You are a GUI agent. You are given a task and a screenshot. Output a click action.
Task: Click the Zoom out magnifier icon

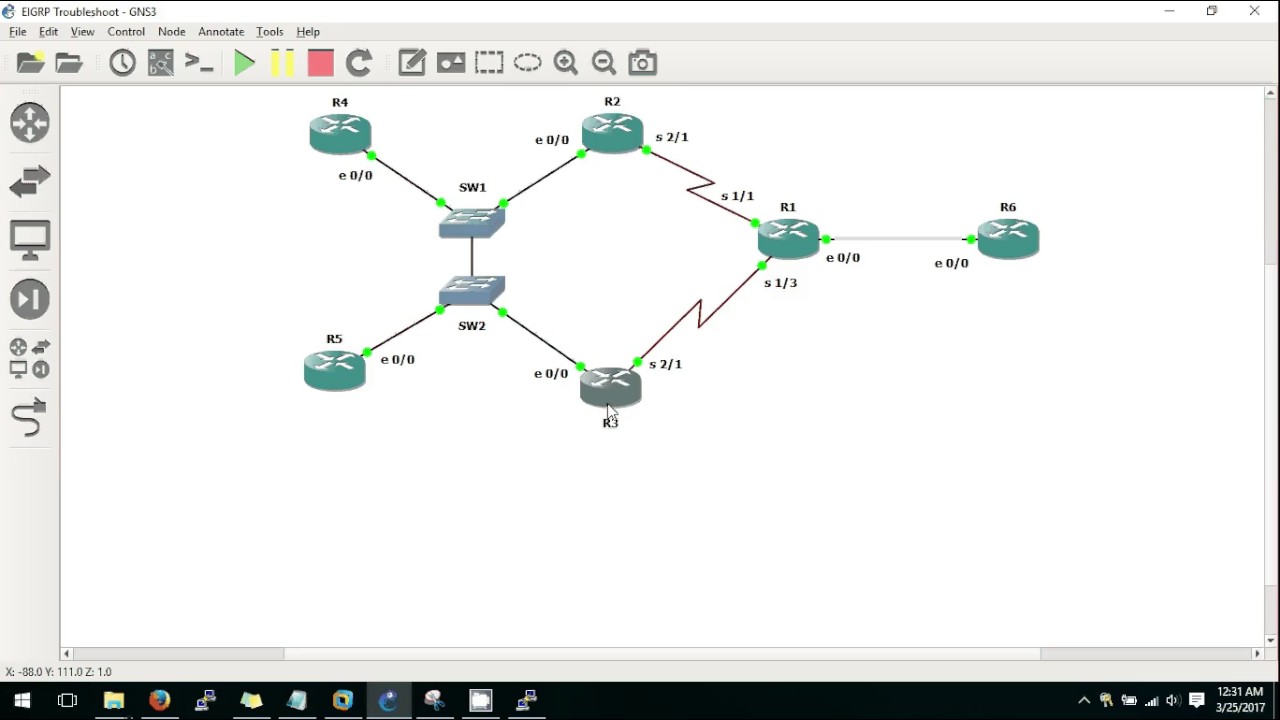tap(604, 63)
